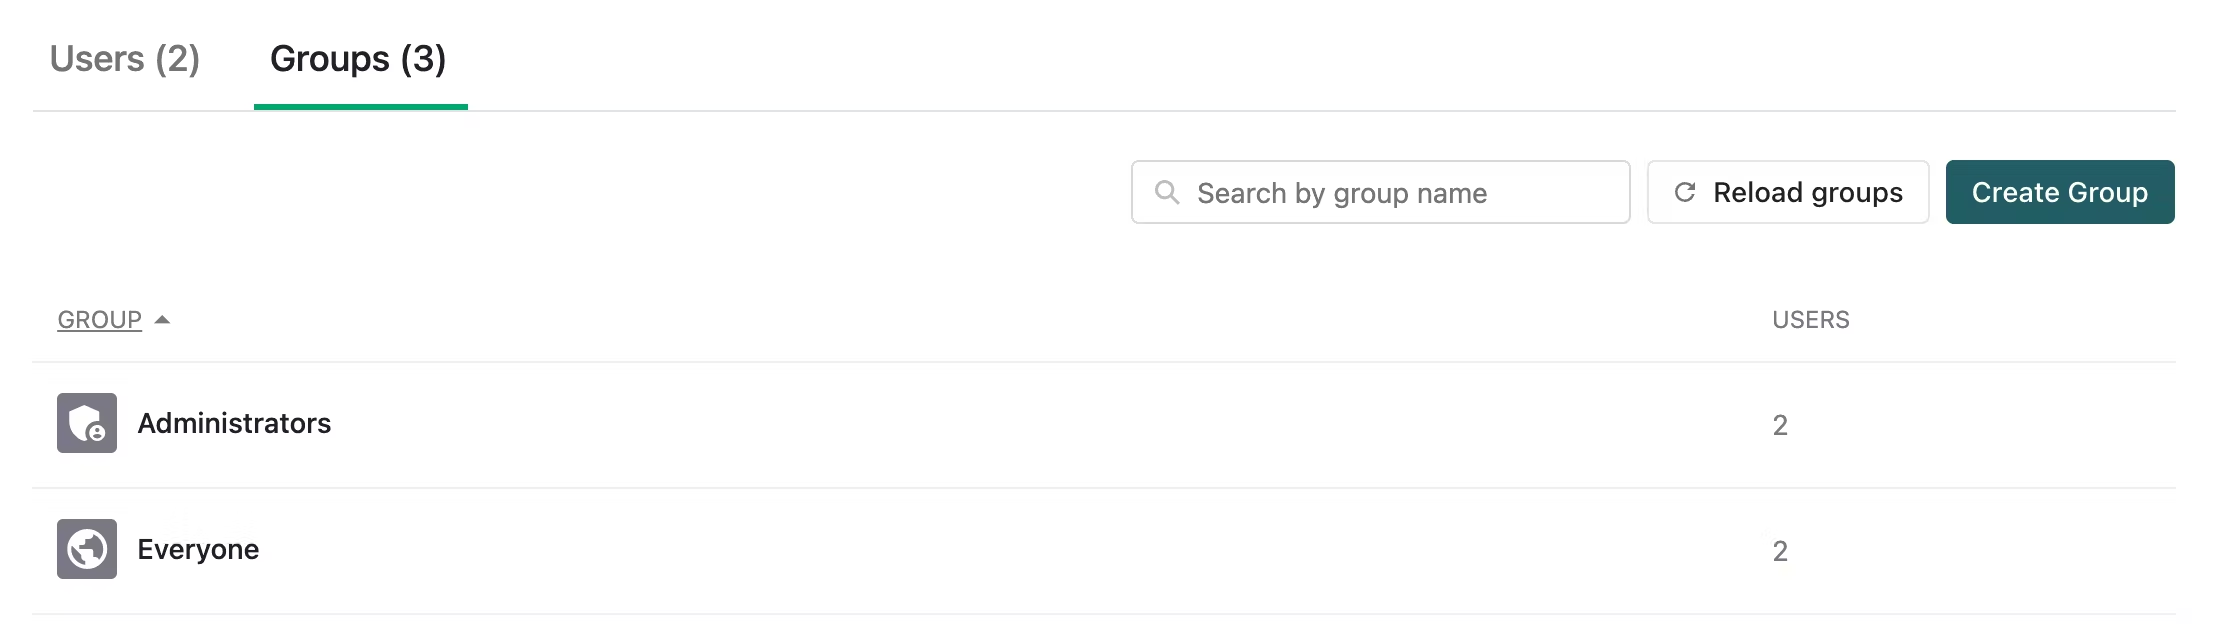The height and width of the screenshot is (630, 2224).
Task: Select the lock badge on Administrators icon
Action: pyautogui.click(x=97, y=435)
